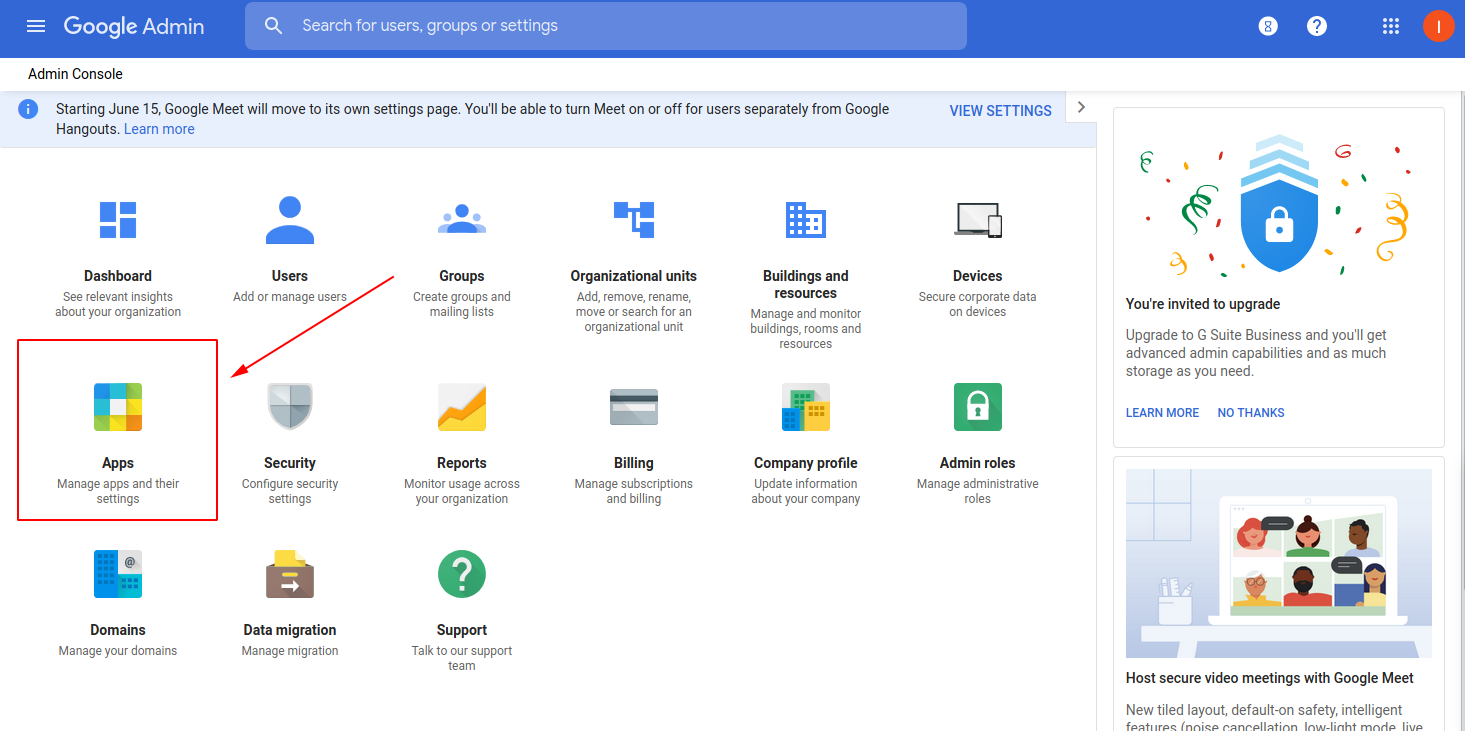Open the Groups icon
Viewport: 1465px width, 731px height.
point(462,219)
